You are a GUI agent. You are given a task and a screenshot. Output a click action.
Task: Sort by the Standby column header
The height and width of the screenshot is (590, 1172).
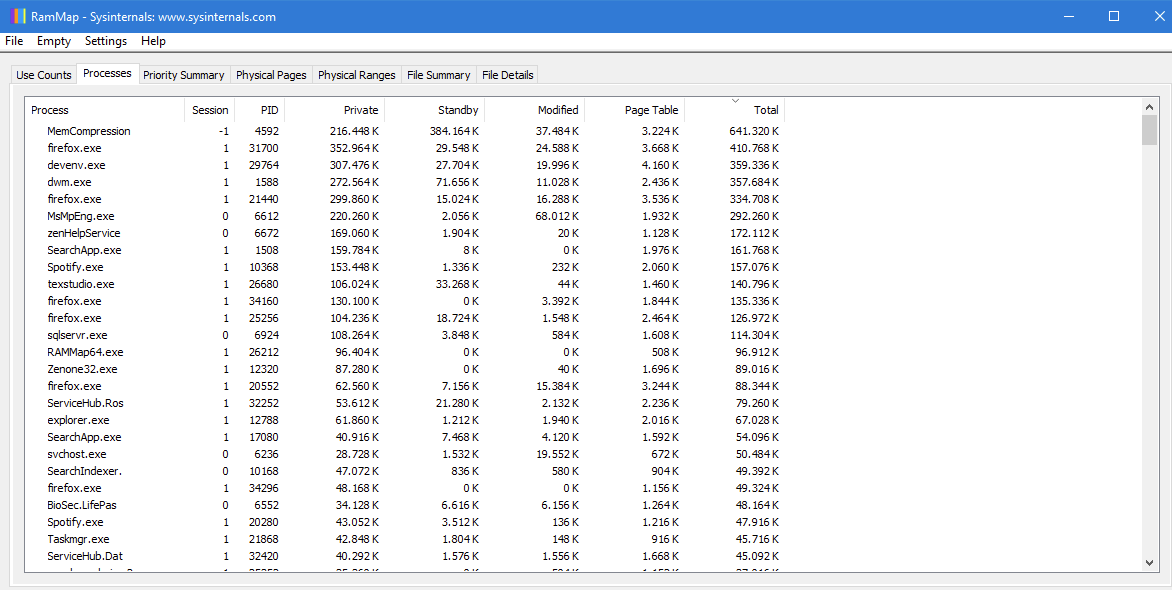(x=434, y=110)
